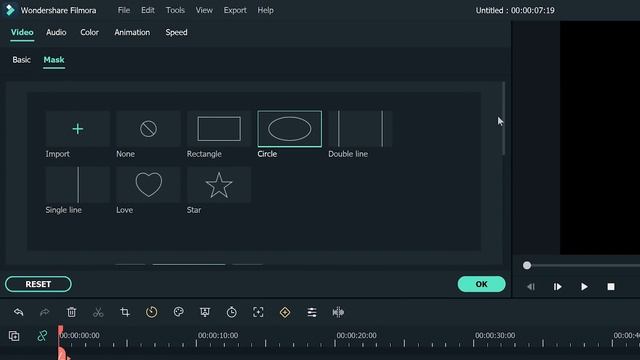Switch to the Speed tab
Viewport: 640px width, 360px height.
coord(176,32)
